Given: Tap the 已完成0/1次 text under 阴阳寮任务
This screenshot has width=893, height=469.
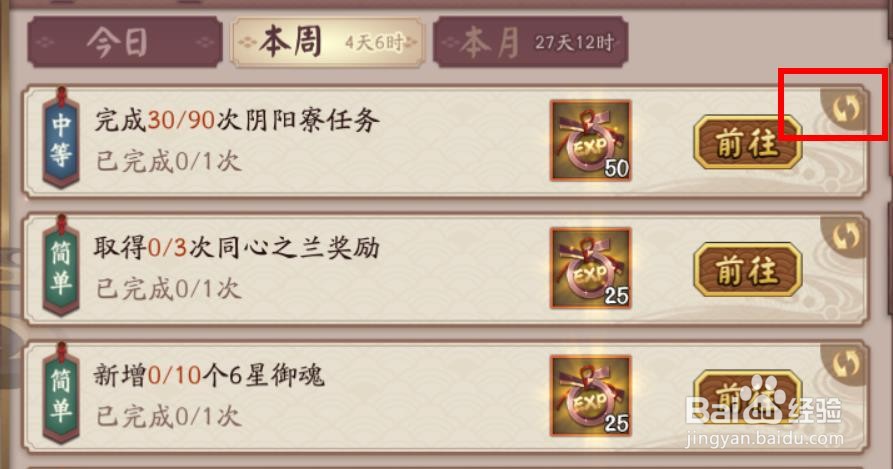Looking at the screenshot, I should pos(169,162).
